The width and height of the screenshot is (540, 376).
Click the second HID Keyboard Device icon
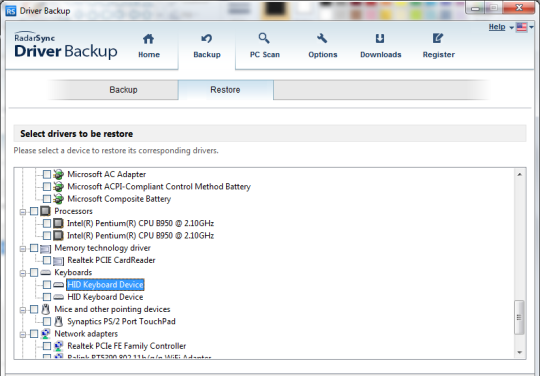click(x=59, y=297)
